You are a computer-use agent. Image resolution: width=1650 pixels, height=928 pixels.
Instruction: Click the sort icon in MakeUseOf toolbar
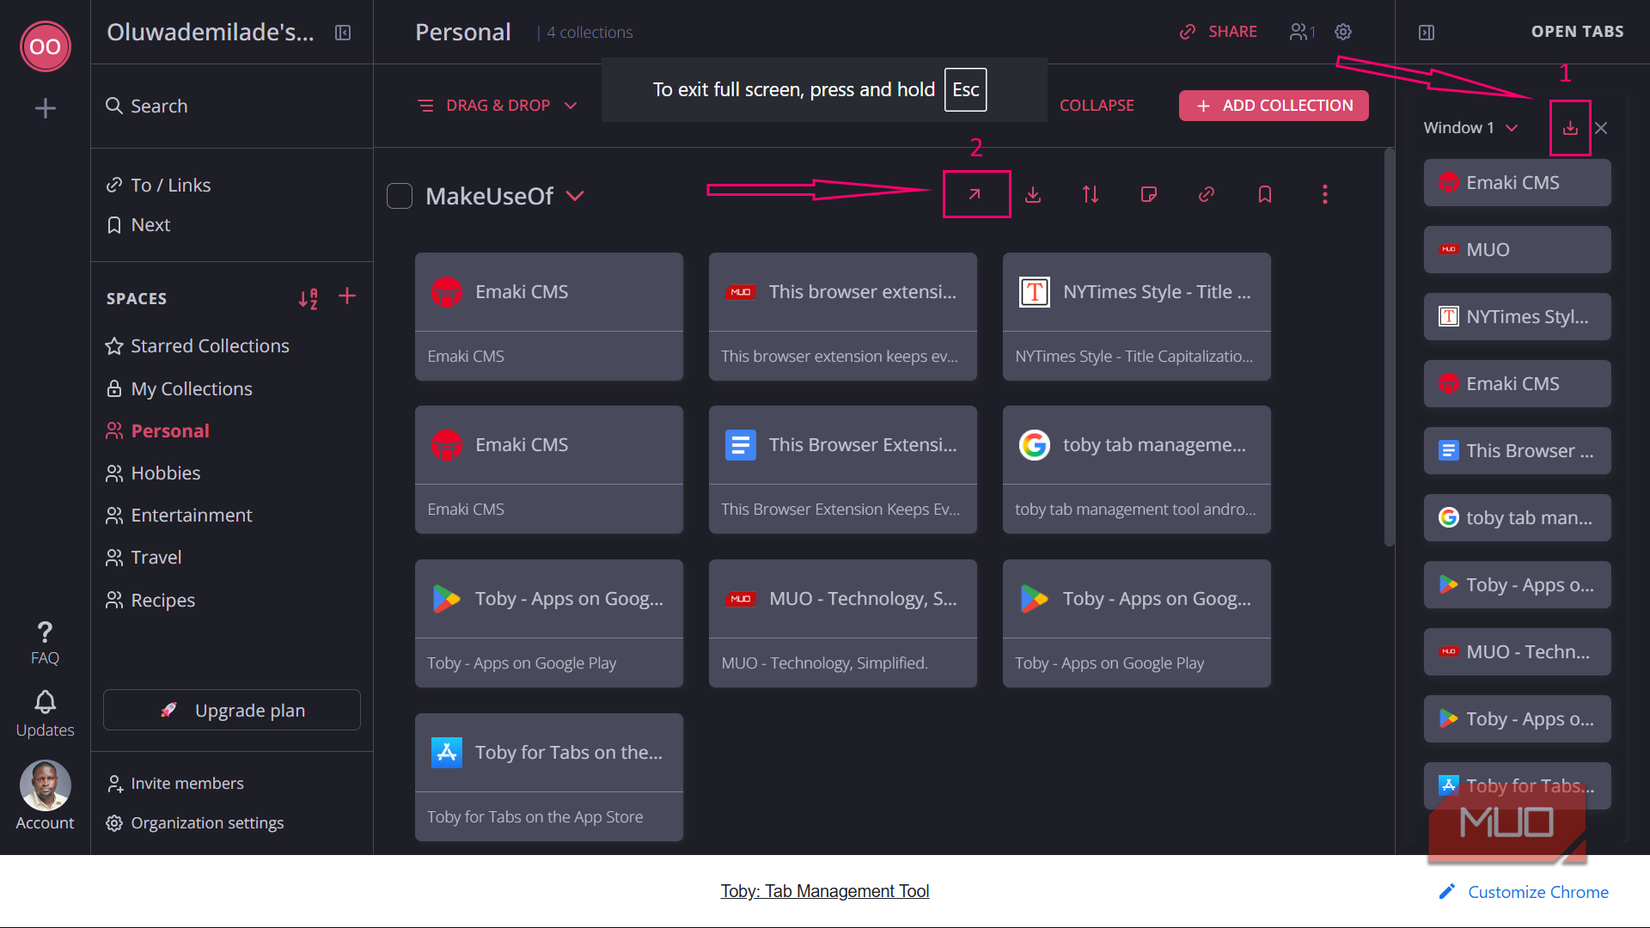point(1090,194)
